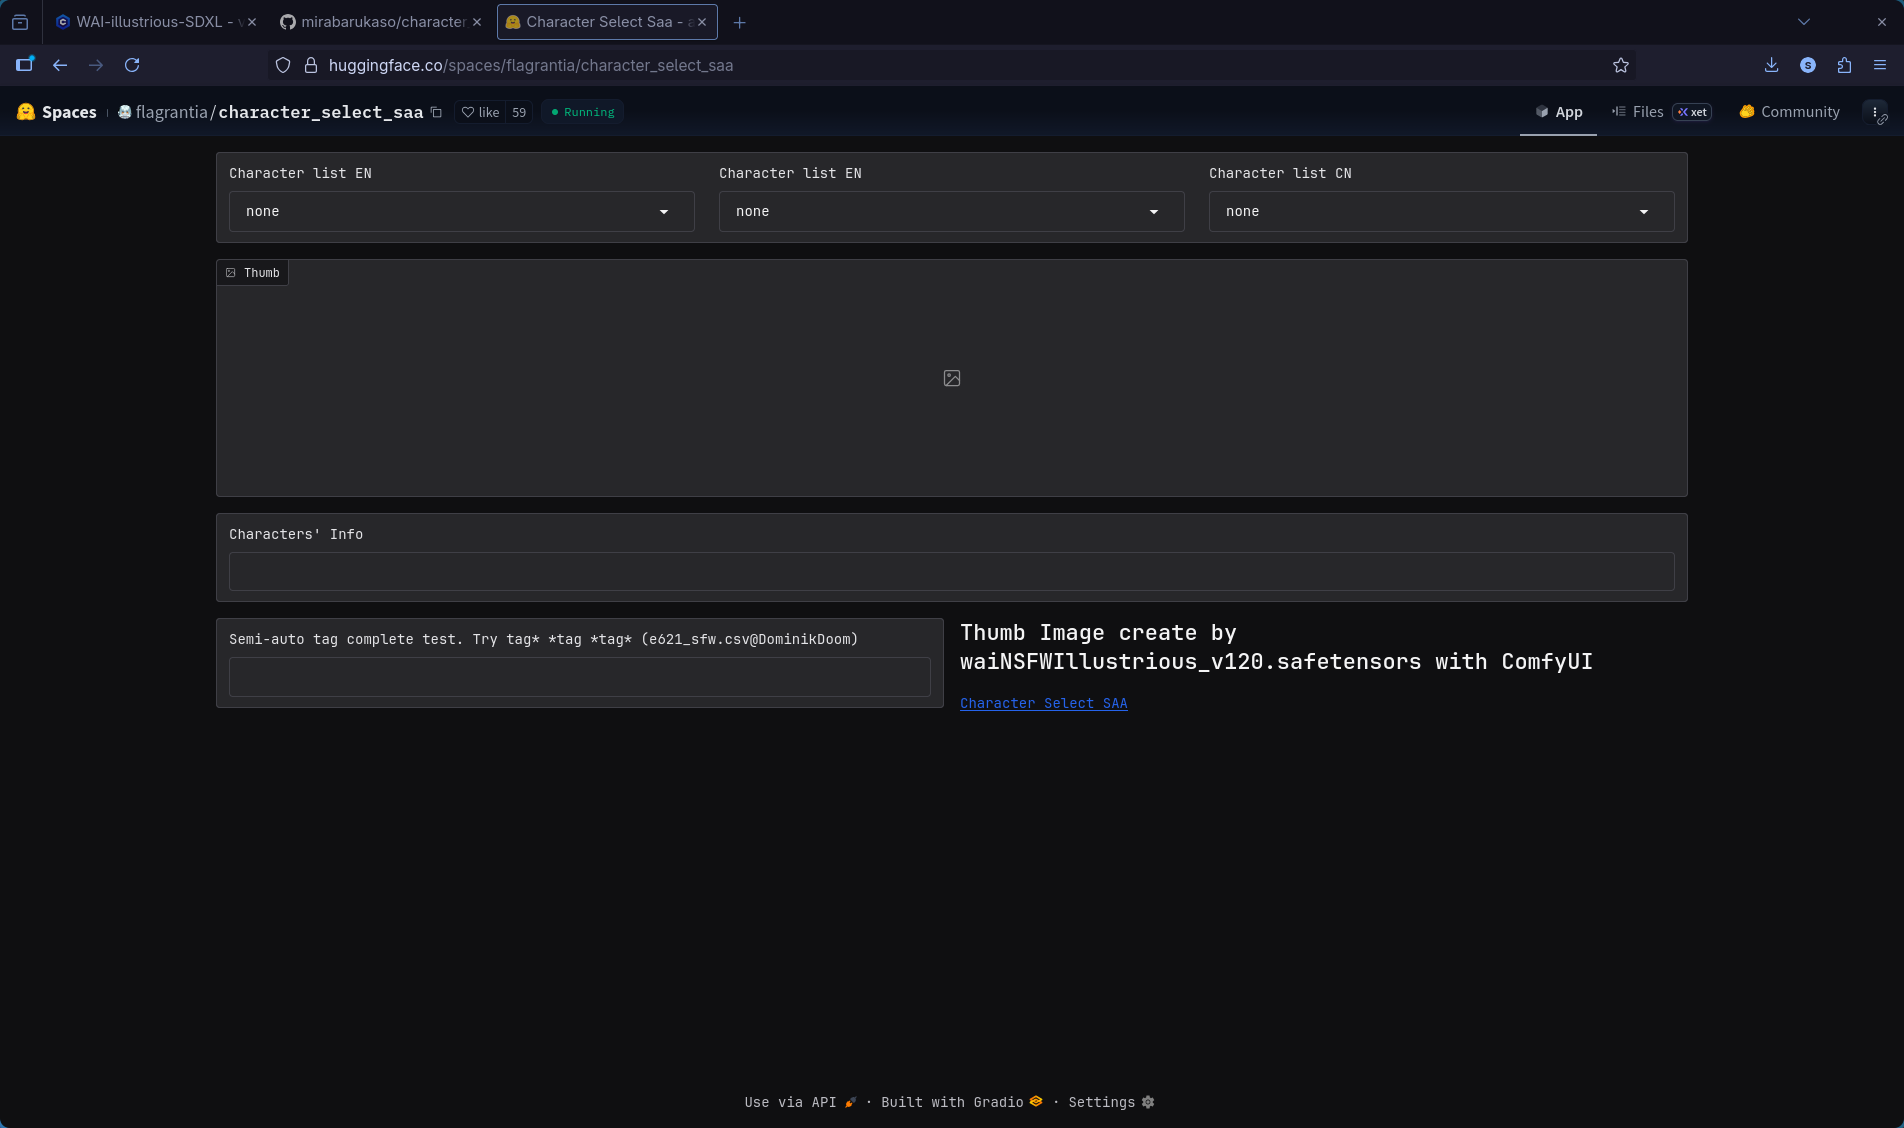Open the Character list CN dropdown
The image size is (1904, 1128).
click(x=1441, y=212)
